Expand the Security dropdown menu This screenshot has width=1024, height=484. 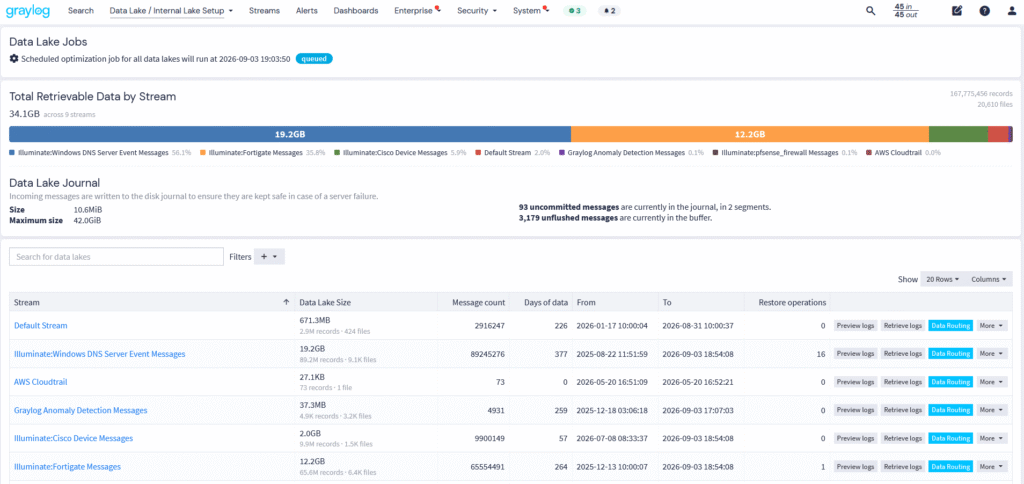coord(477,10)
